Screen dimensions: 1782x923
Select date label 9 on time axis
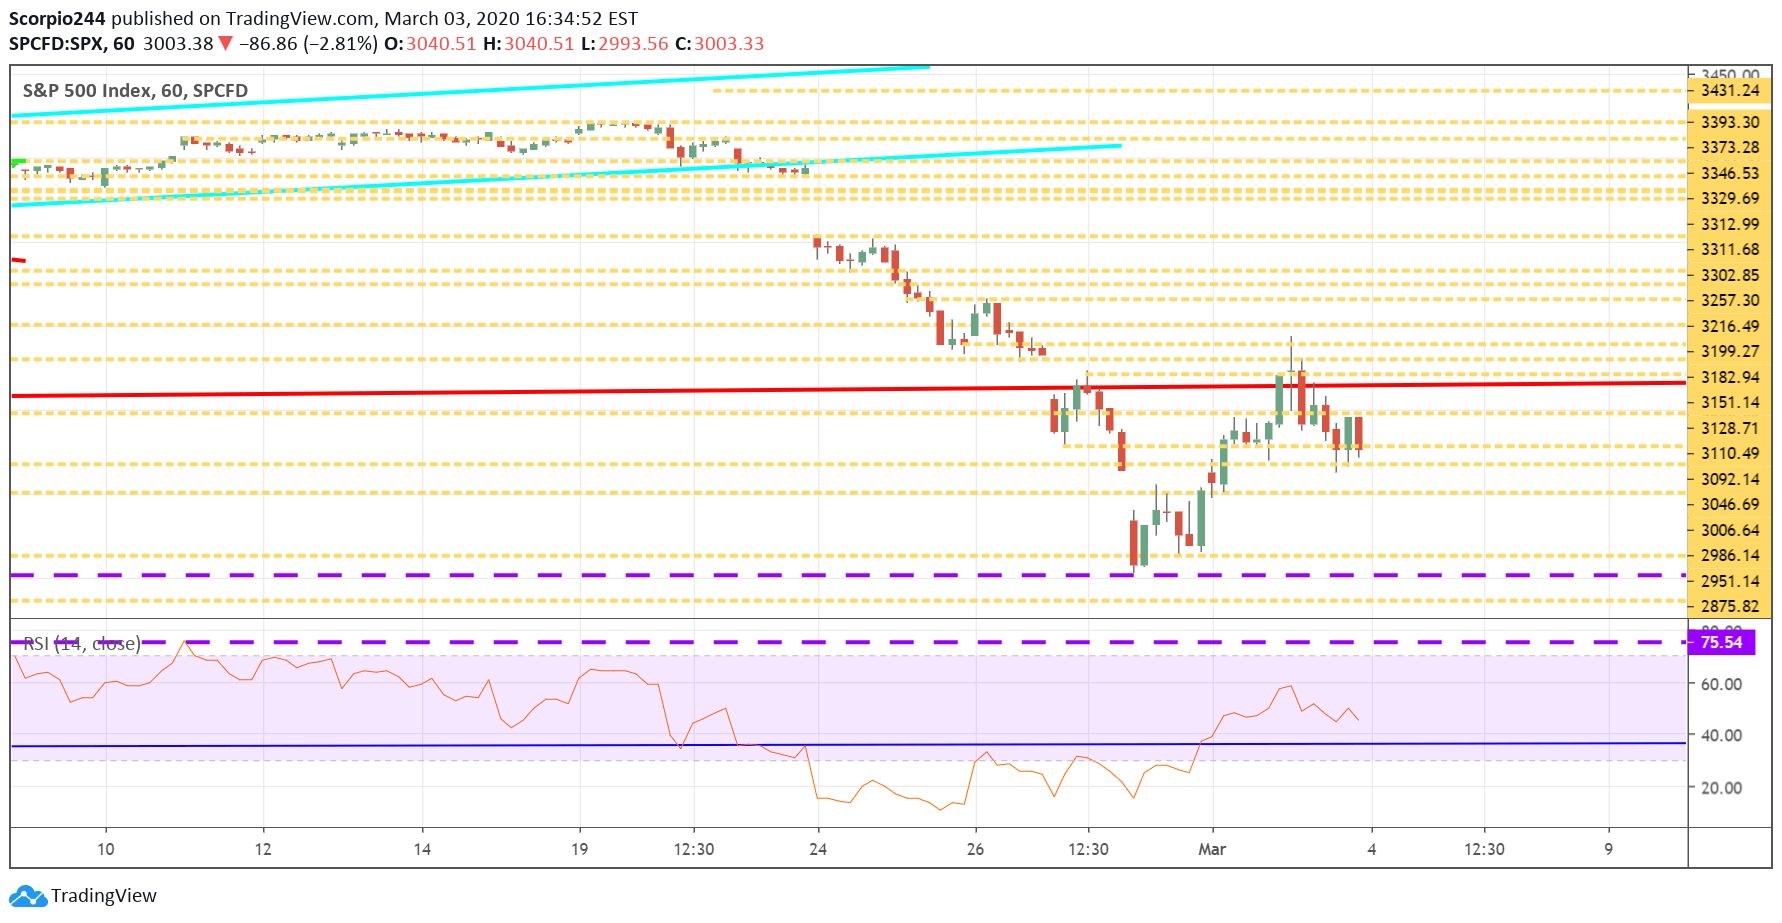(x=1609, y=849)
